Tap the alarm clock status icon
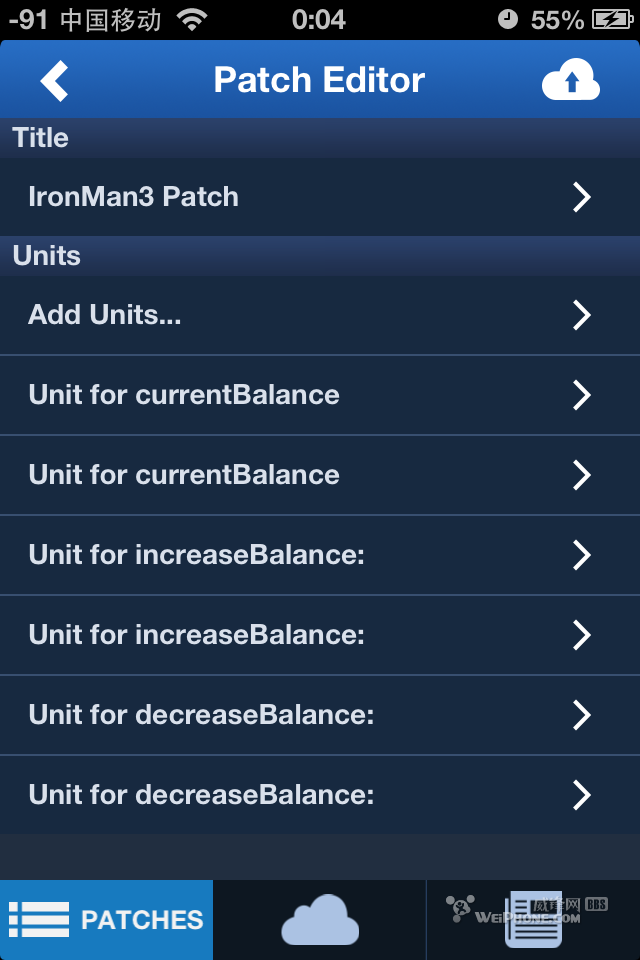Screen dimensions: 640x960 click(508, 19)
